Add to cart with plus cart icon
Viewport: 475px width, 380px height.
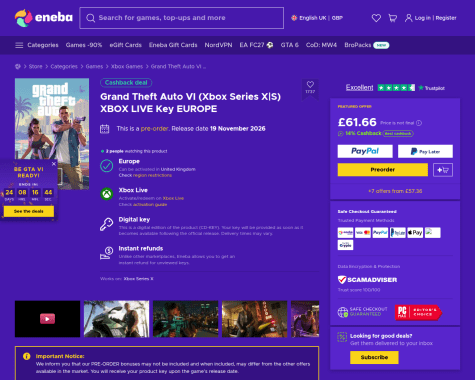[443, 170]
